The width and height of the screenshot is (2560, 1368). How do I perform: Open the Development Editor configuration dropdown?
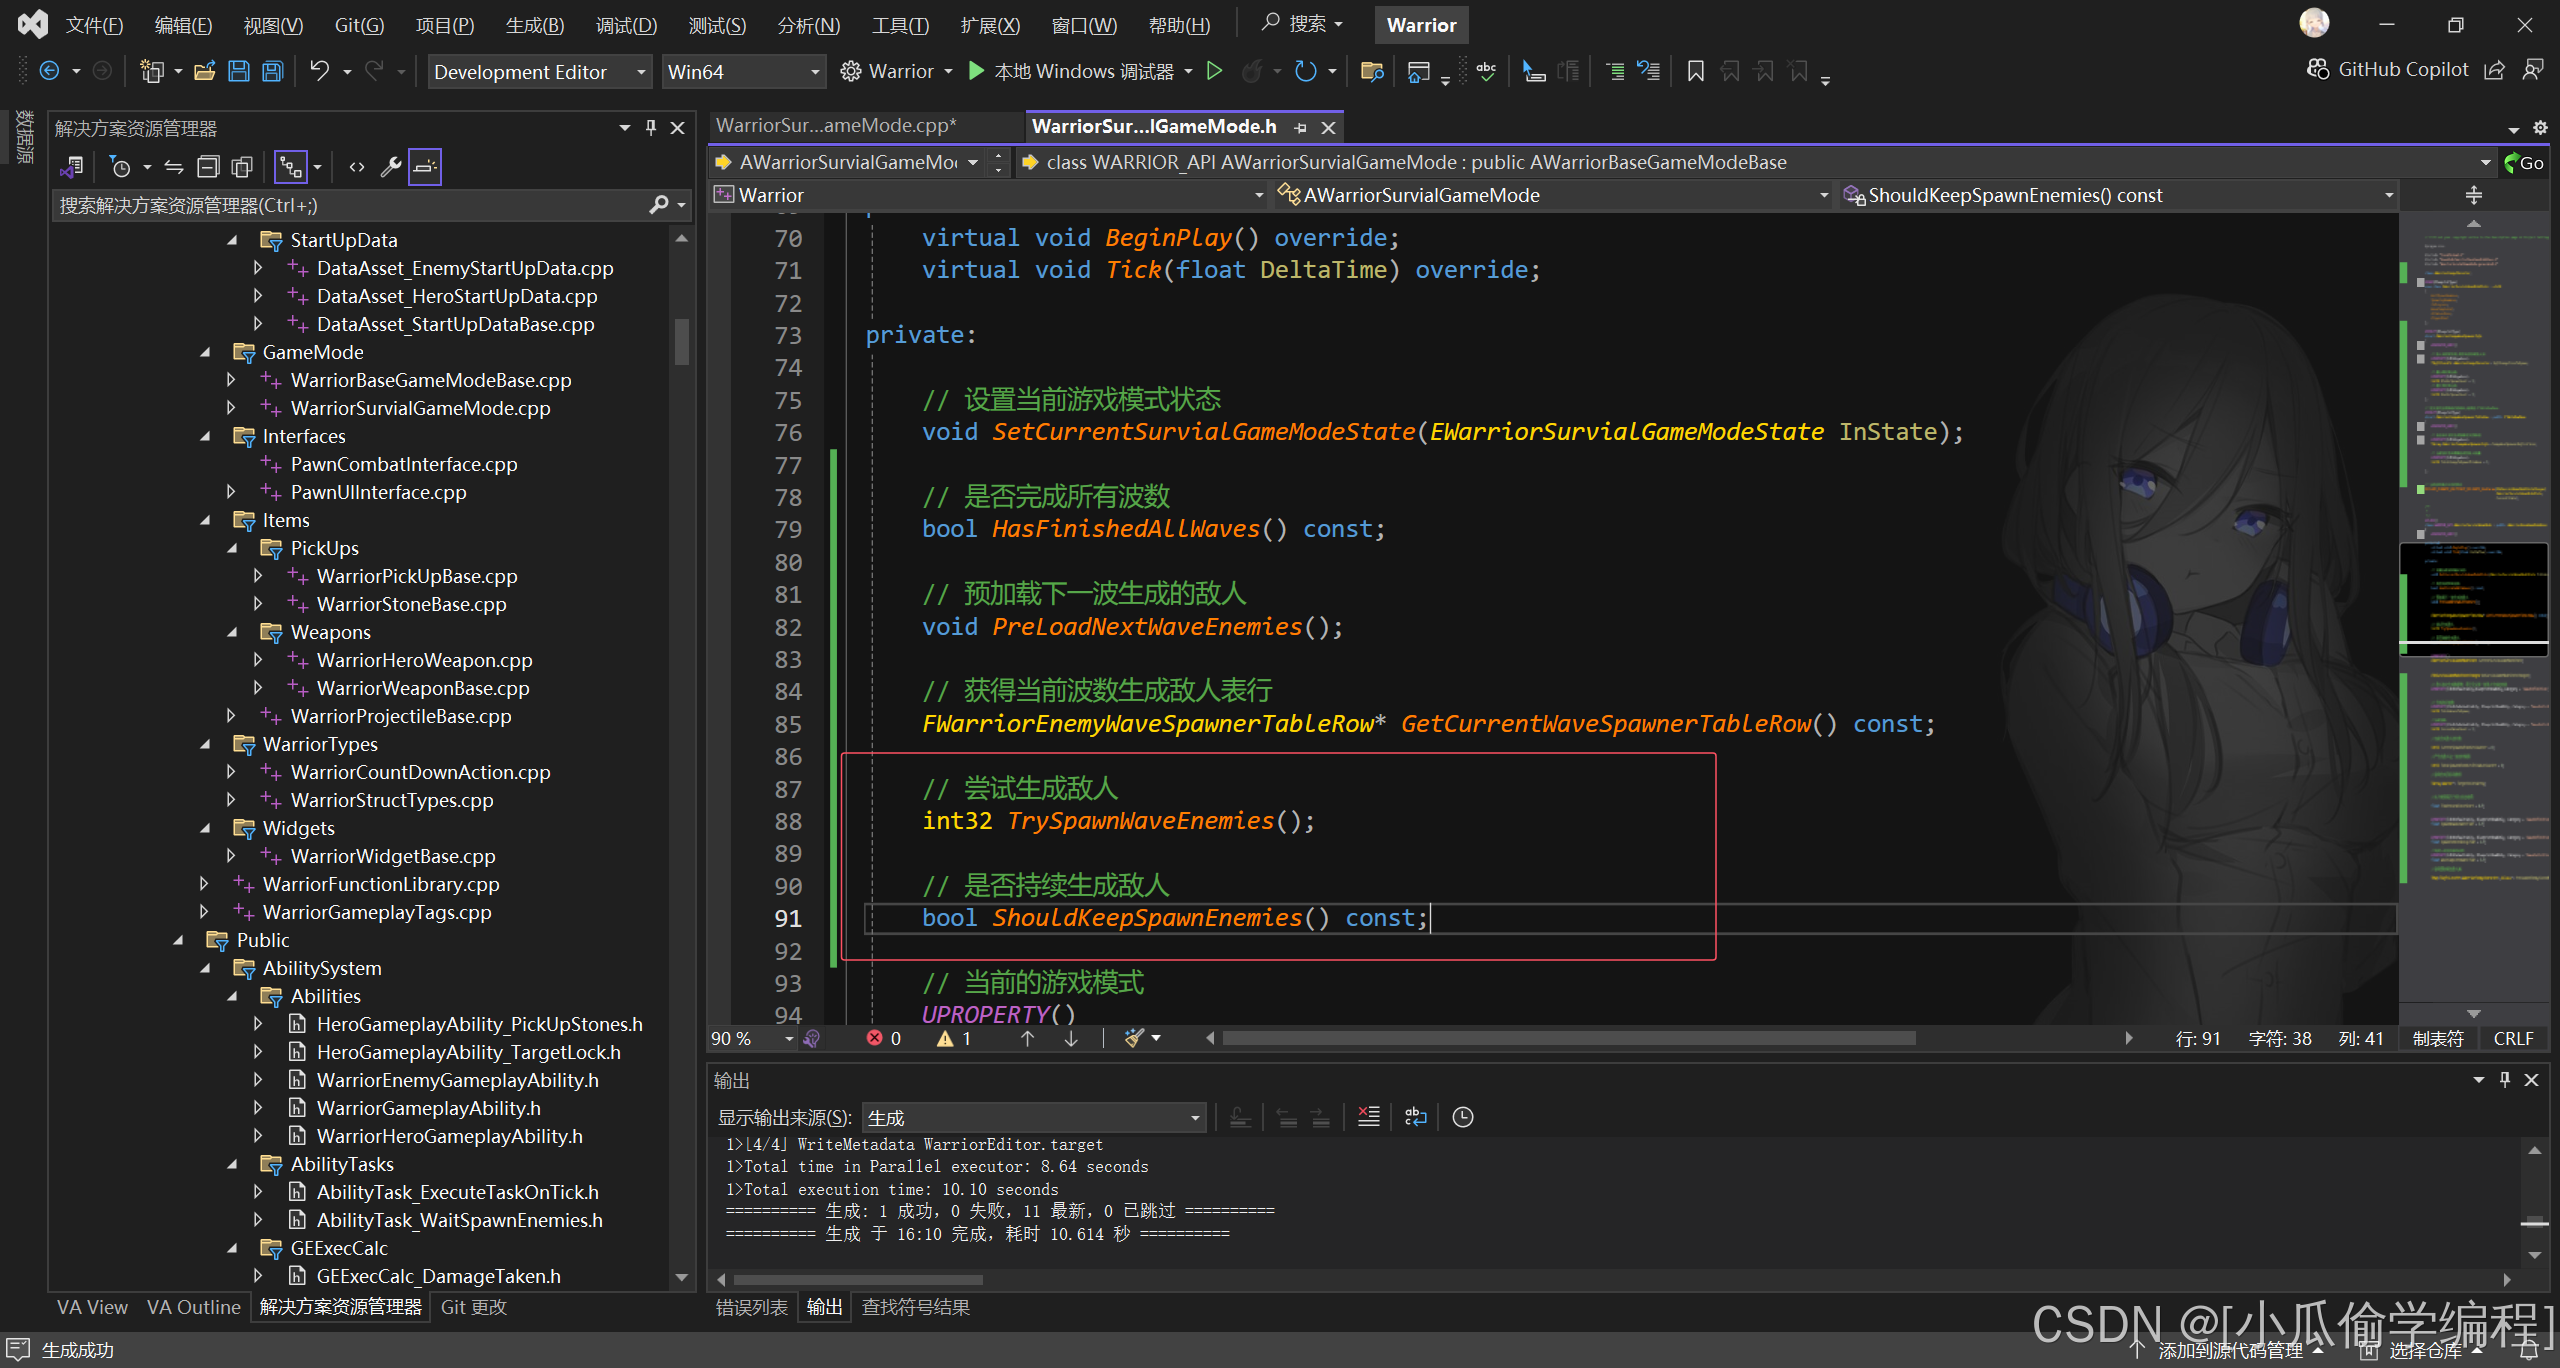540,72
